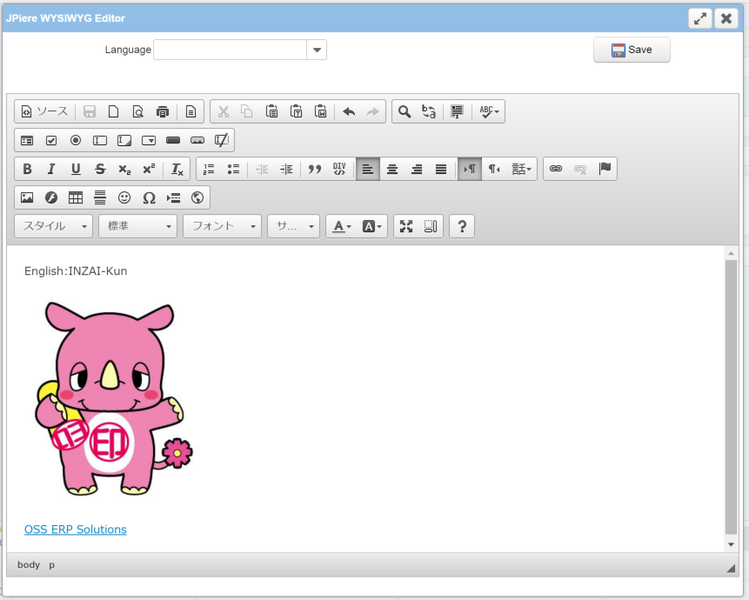Click the Find magnifier icon

click(404, 112)
